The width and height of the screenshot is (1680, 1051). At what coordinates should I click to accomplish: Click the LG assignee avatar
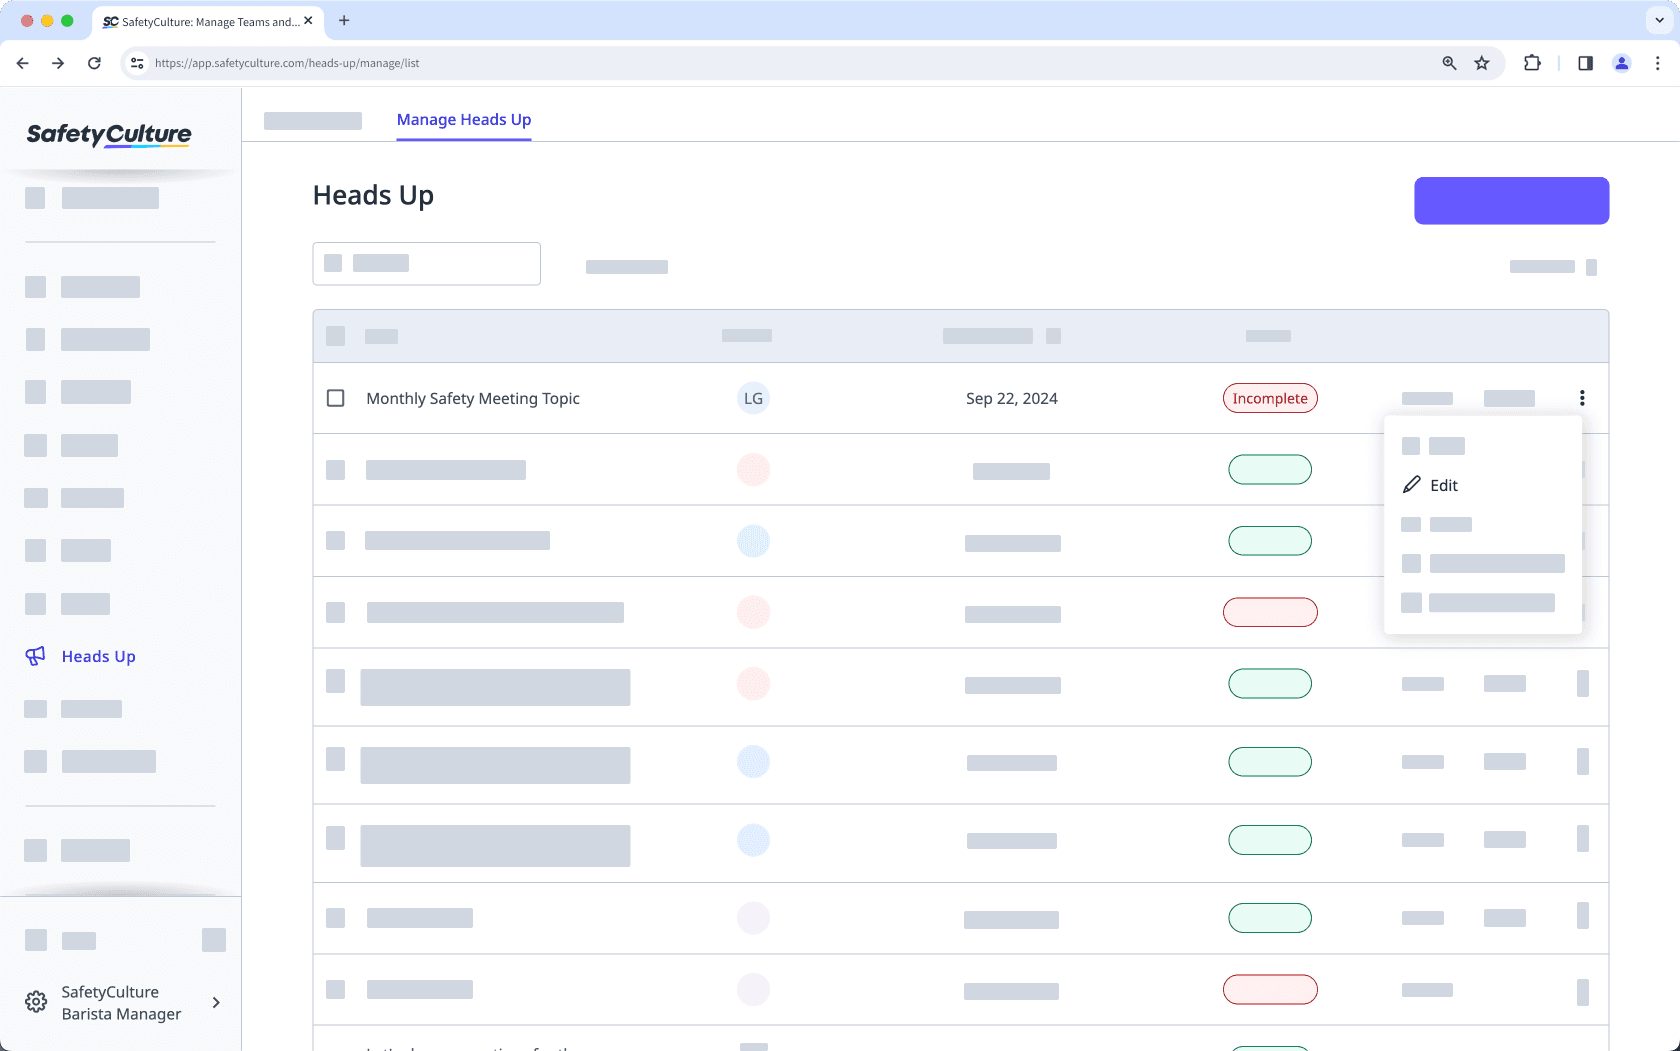click(753, 398)
